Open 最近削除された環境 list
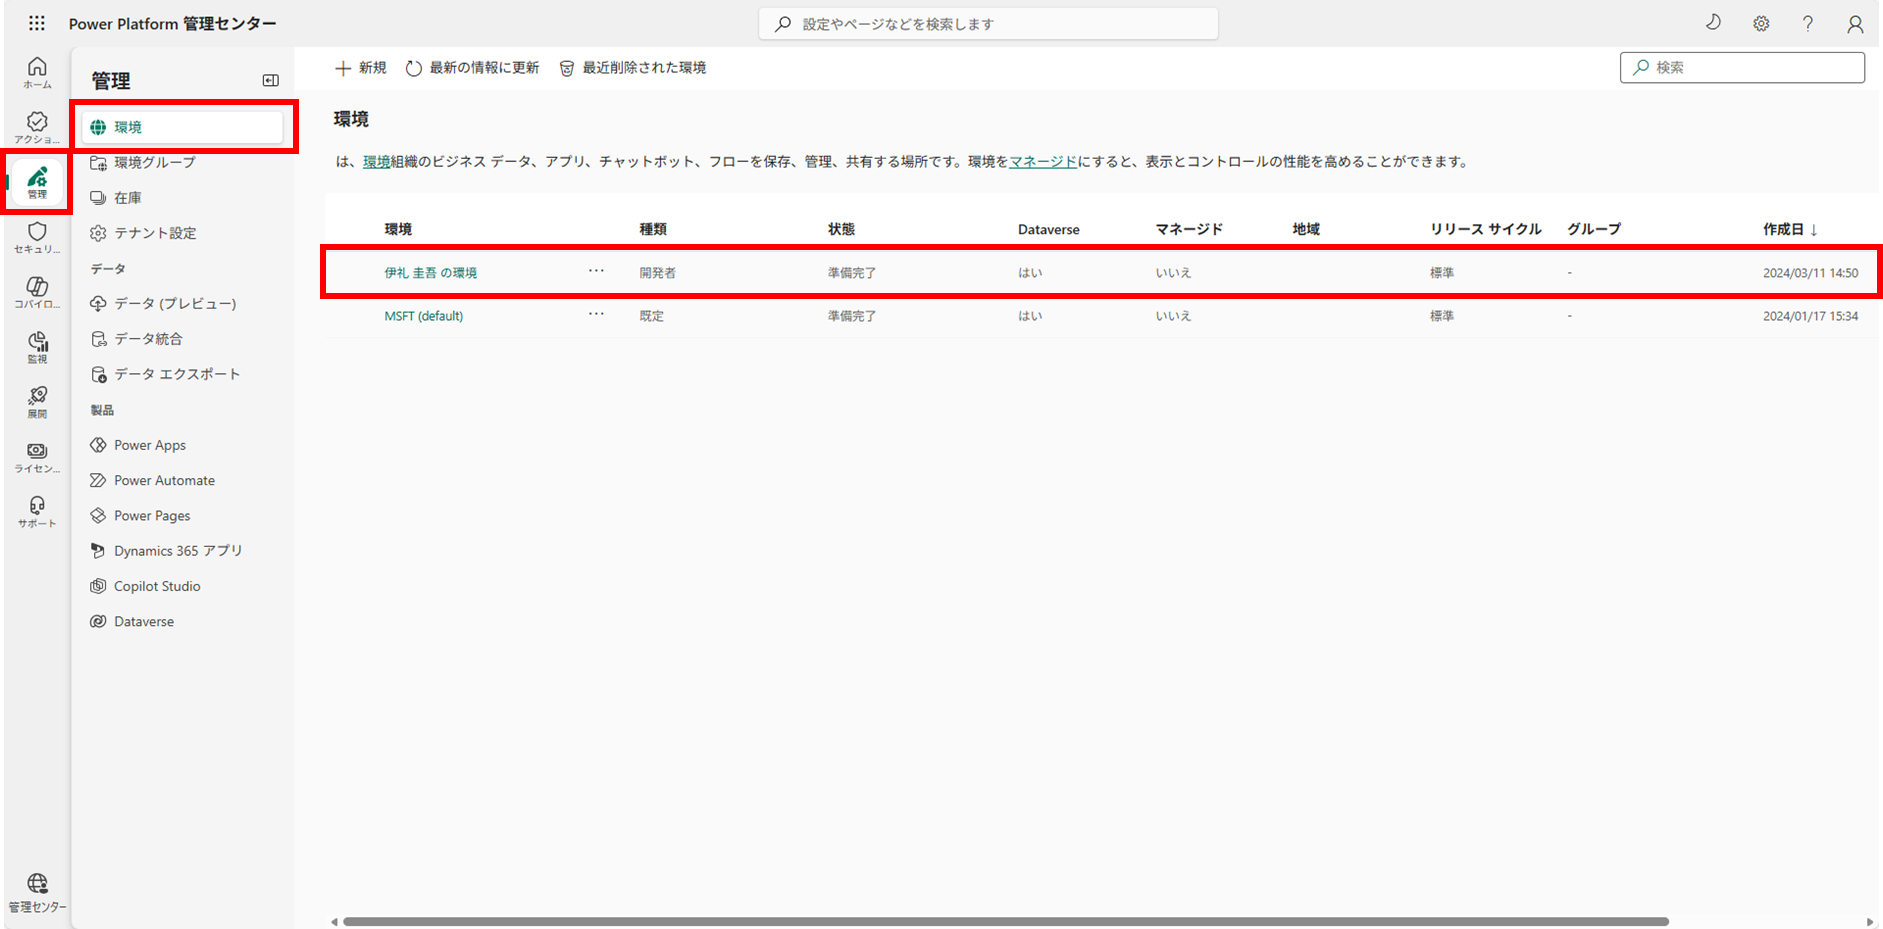The width and height of the screenshot is (1883, 929). [x=632, y=68]
